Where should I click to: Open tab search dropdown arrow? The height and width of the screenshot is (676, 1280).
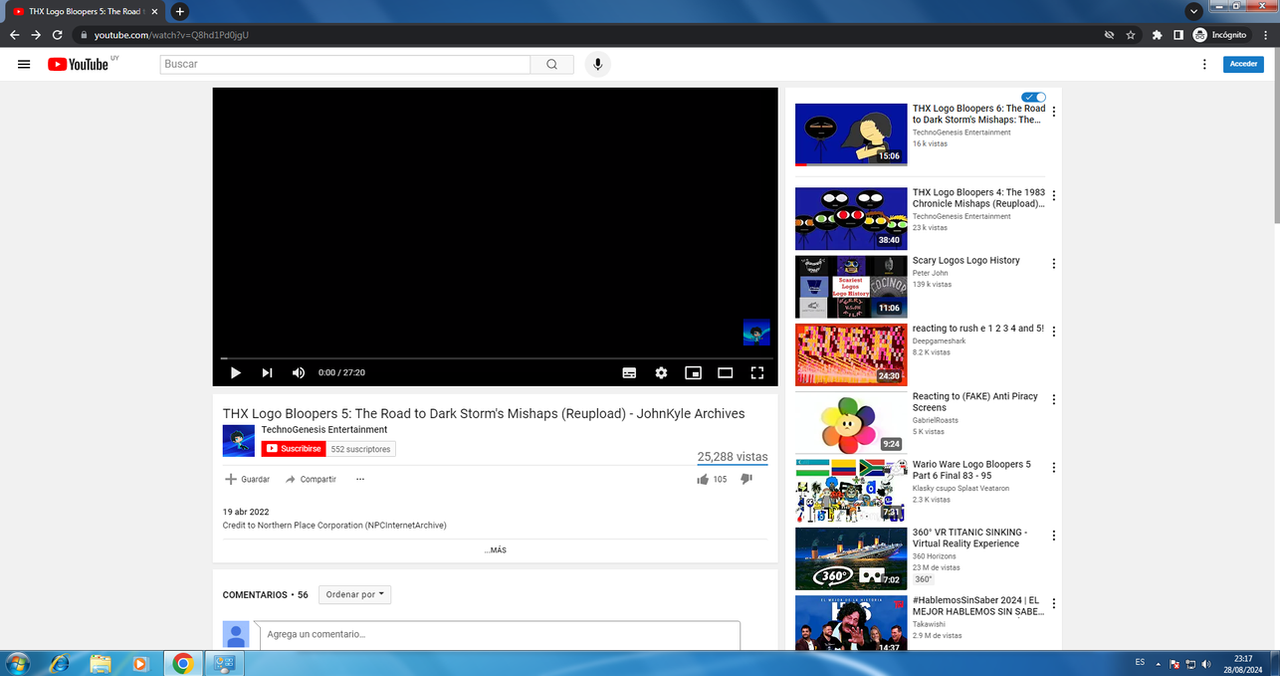coord(1193,11)
